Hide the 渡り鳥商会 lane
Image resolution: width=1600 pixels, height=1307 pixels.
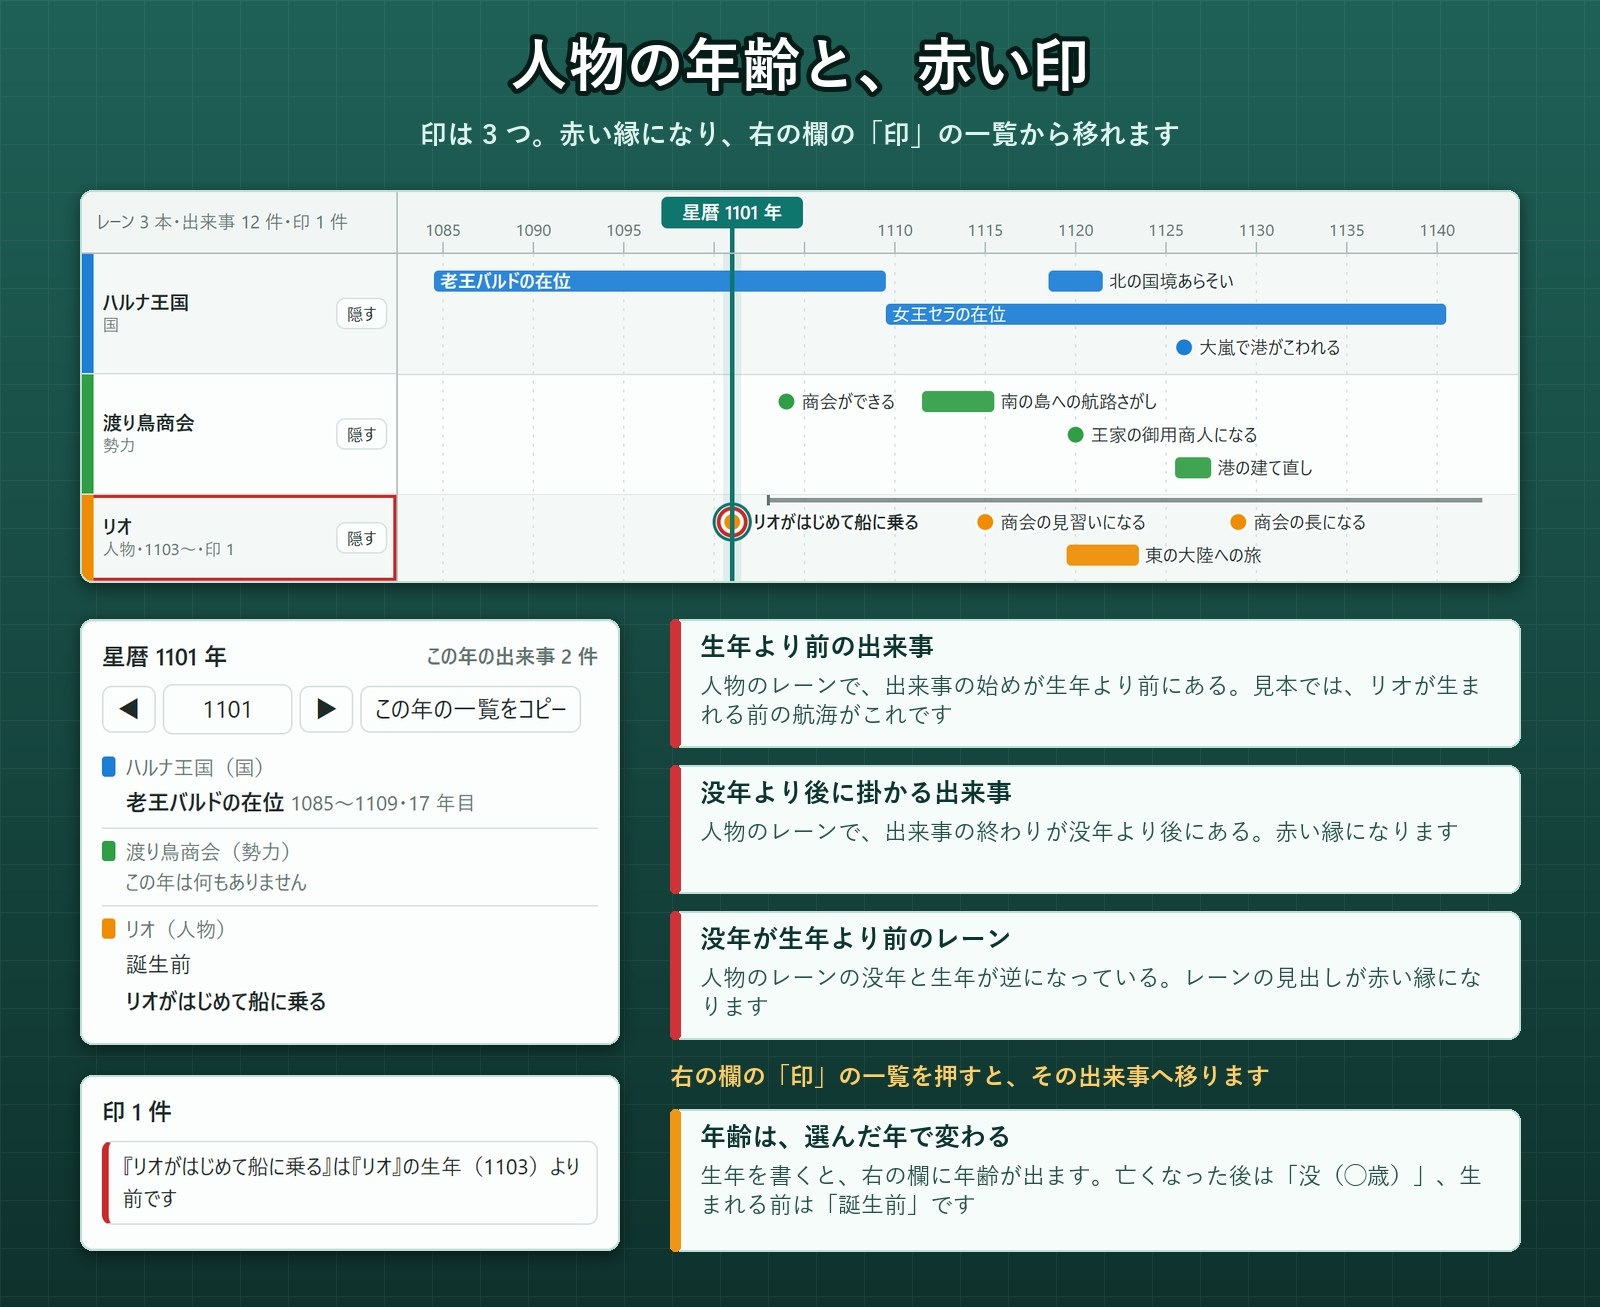361,434
